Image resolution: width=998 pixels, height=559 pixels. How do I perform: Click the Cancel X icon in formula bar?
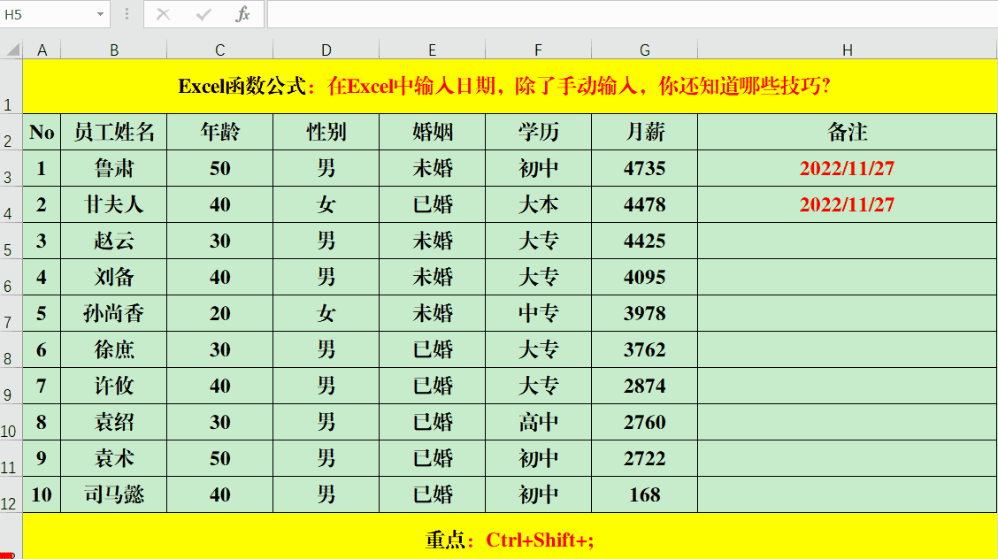(x=163, y=14)
